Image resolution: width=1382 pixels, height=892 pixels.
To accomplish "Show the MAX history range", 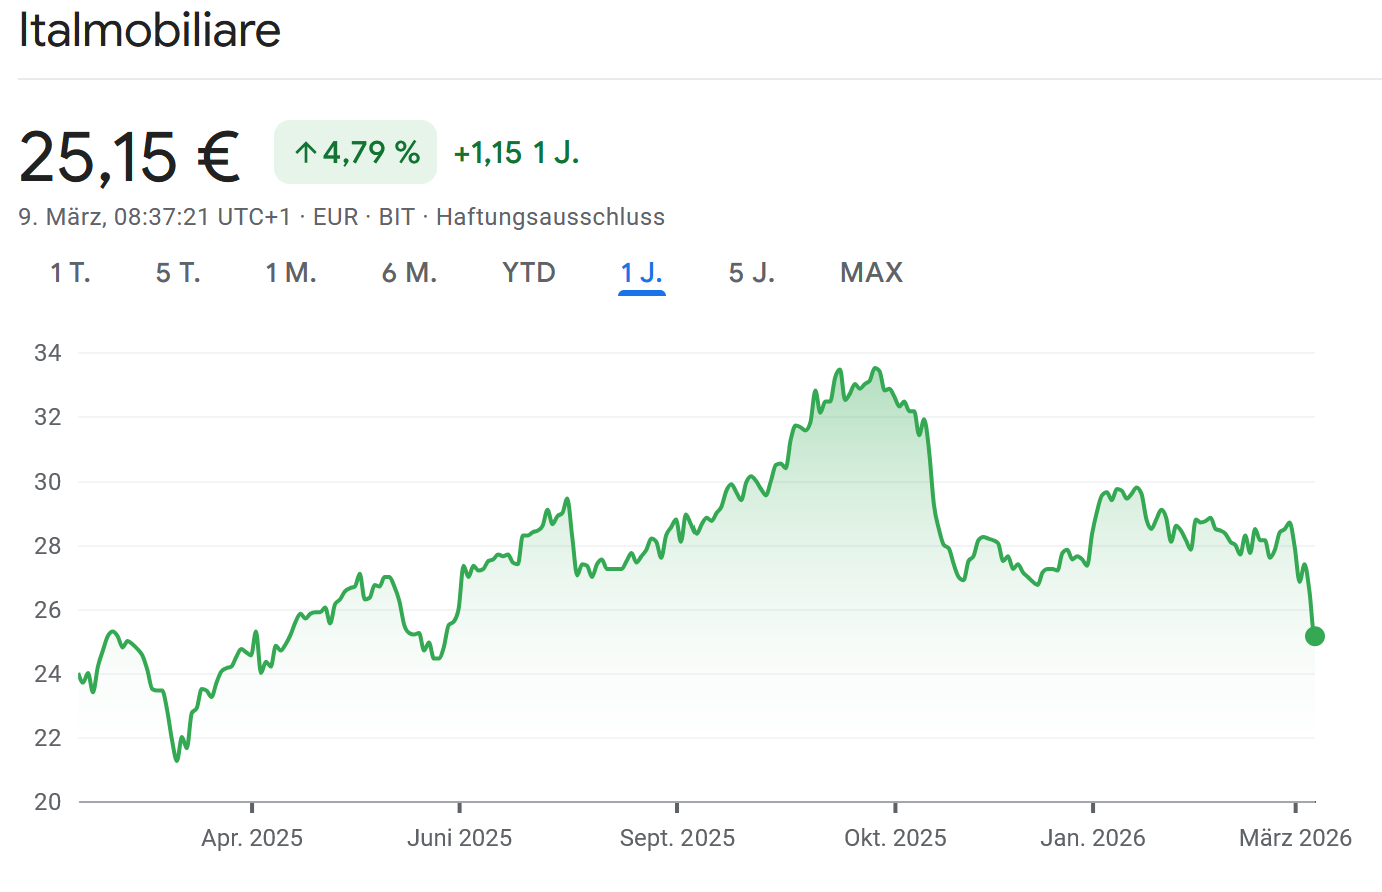I will pos(871,273).
